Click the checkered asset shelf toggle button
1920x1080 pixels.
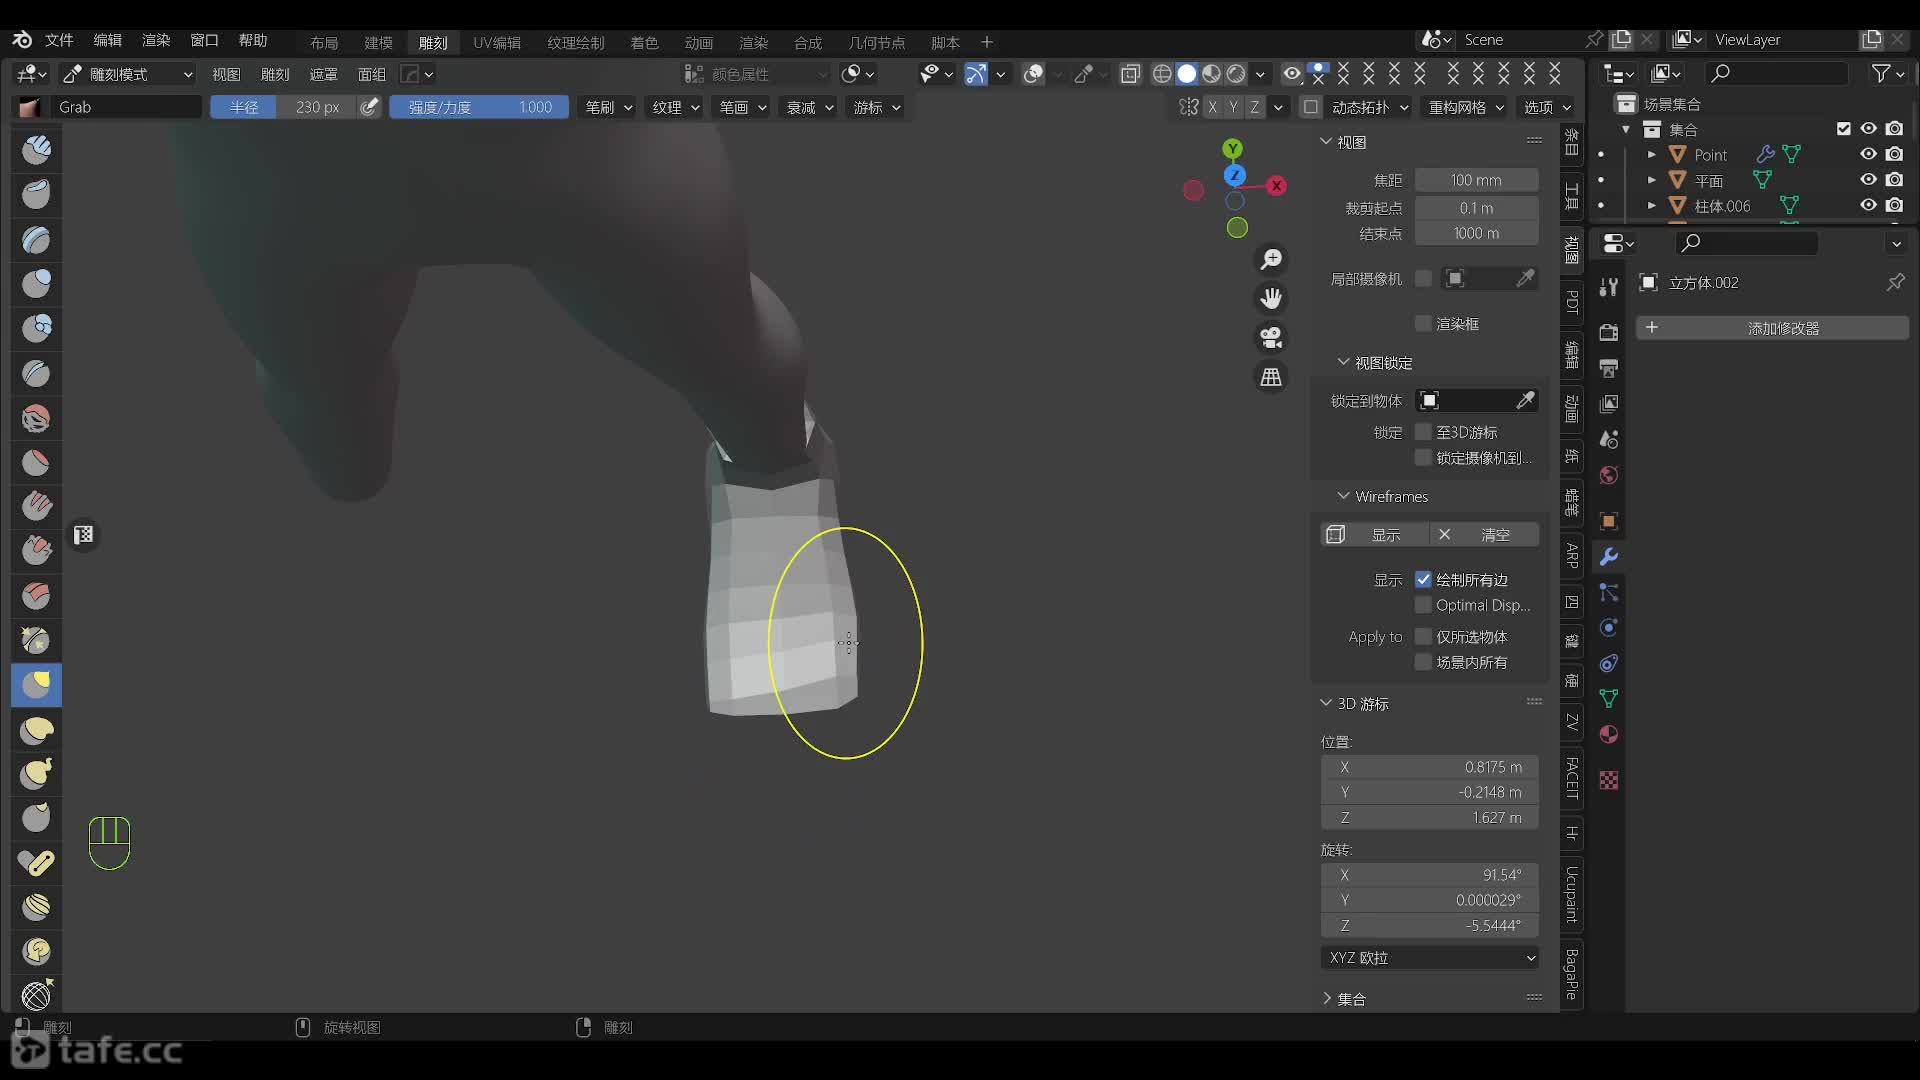[x=84, y=535]
